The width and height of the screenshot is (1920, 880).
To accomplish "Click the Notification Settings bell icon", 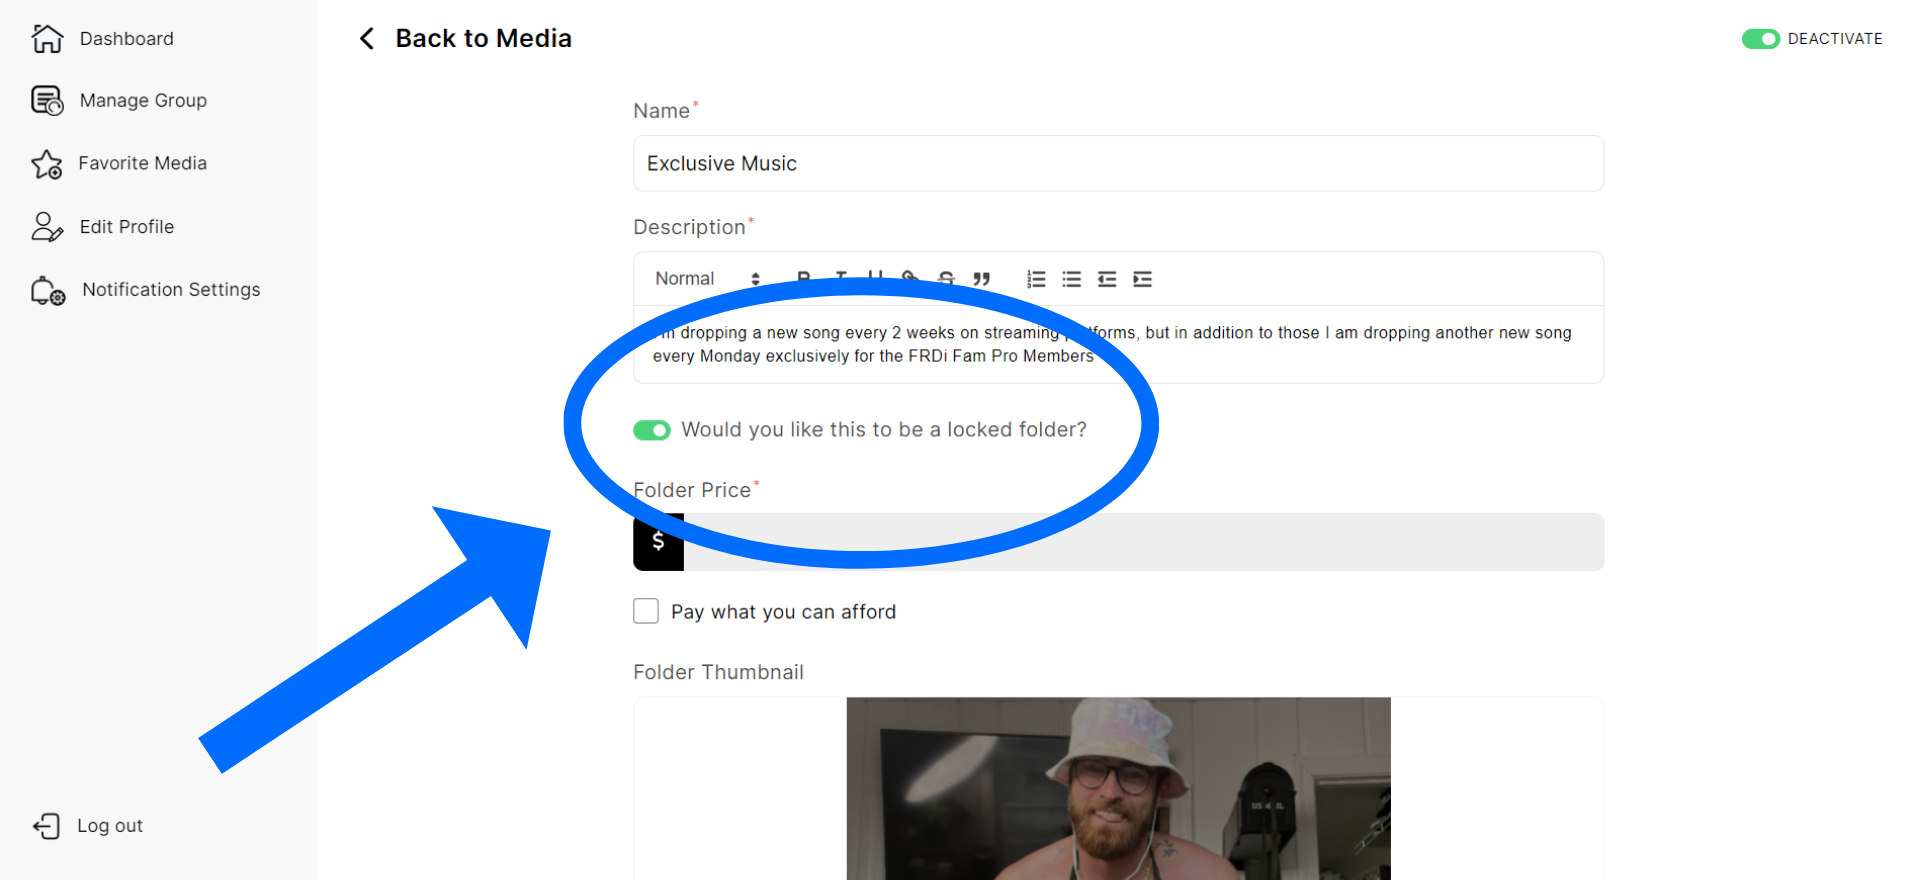I will point(48,291).
